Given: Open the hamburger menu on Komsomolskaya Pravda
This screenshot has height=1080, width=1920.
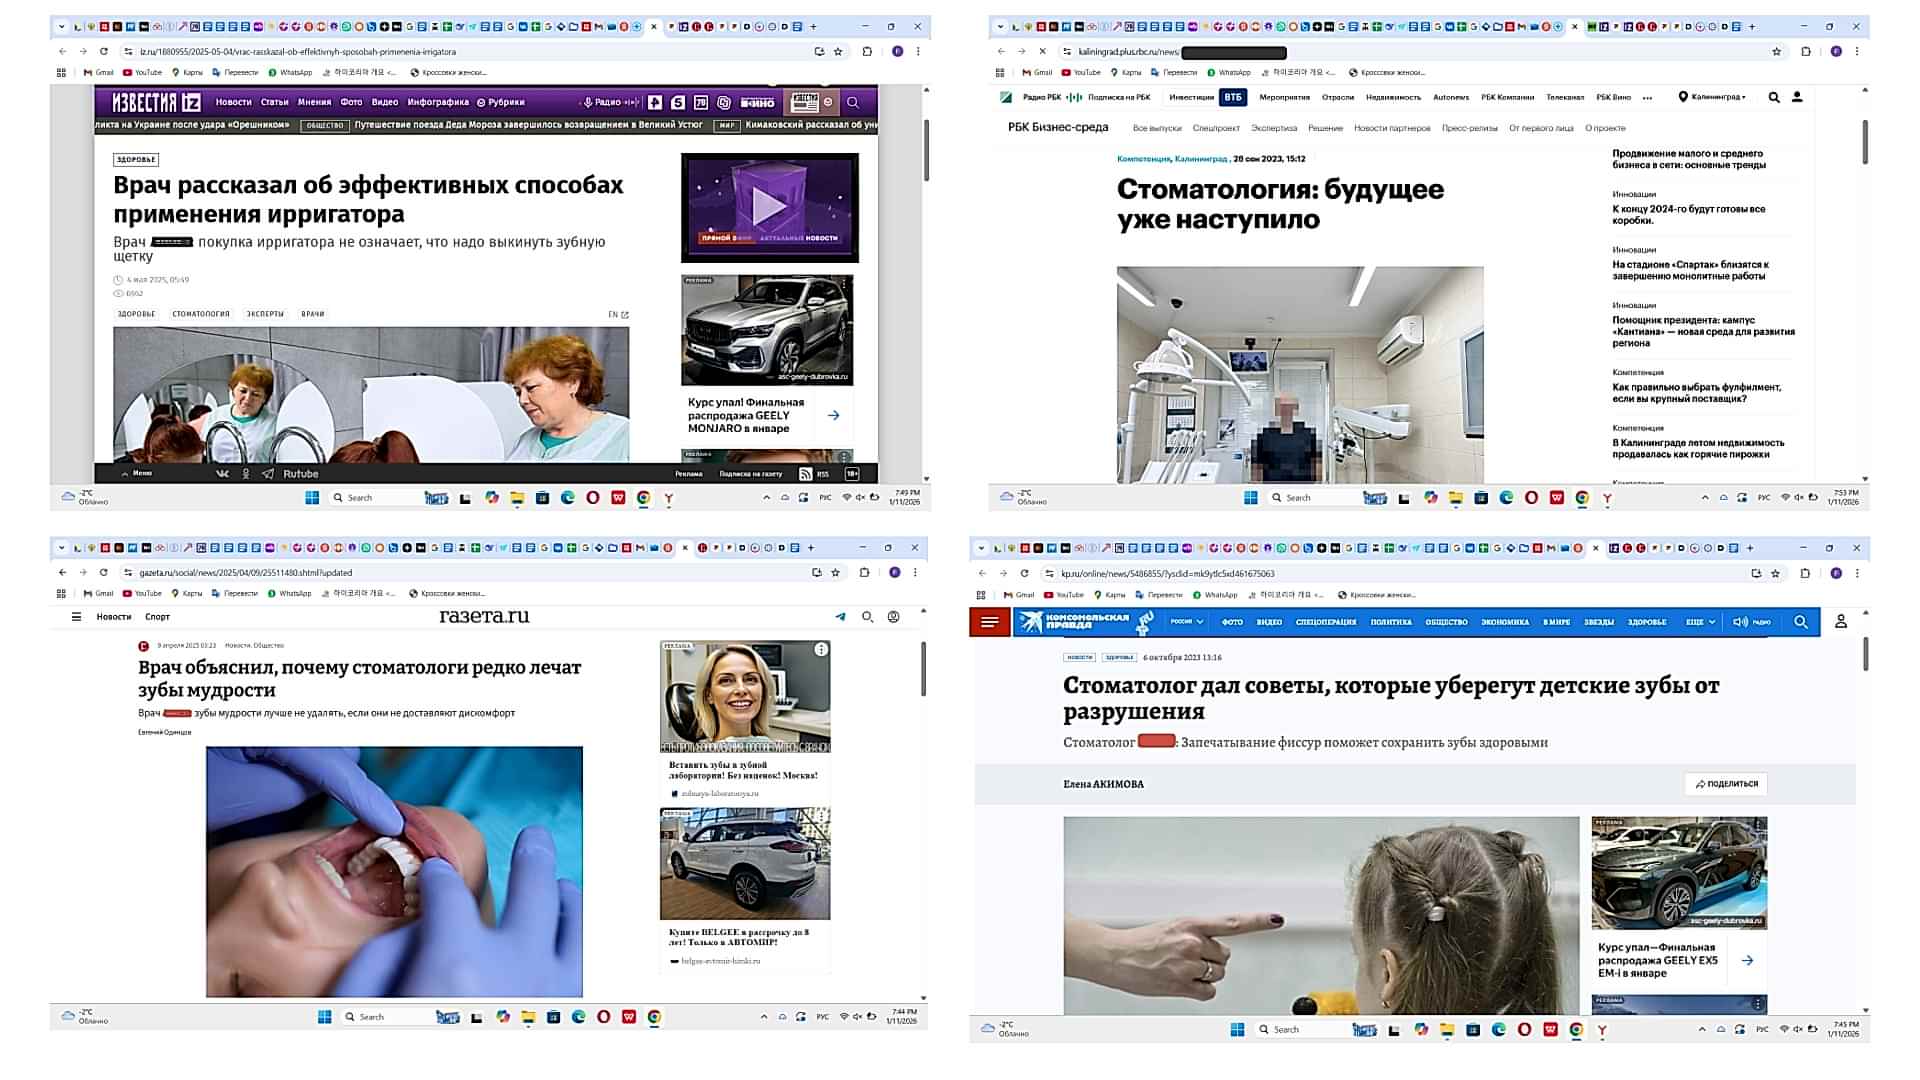Looking at the screenshot, I should [990, 622].
